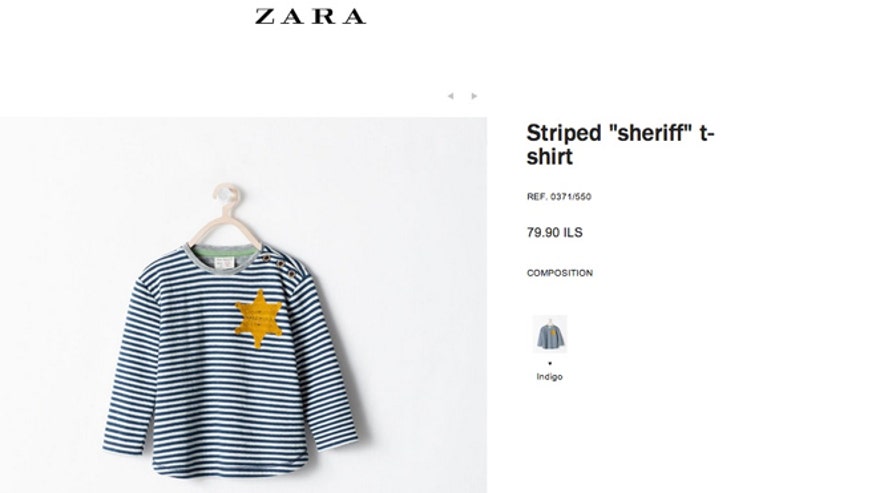This screenshot has height=493, width=876.
Task: Click the product title Striped "sheriff" t-shirt
Action: tap(620, 145)
